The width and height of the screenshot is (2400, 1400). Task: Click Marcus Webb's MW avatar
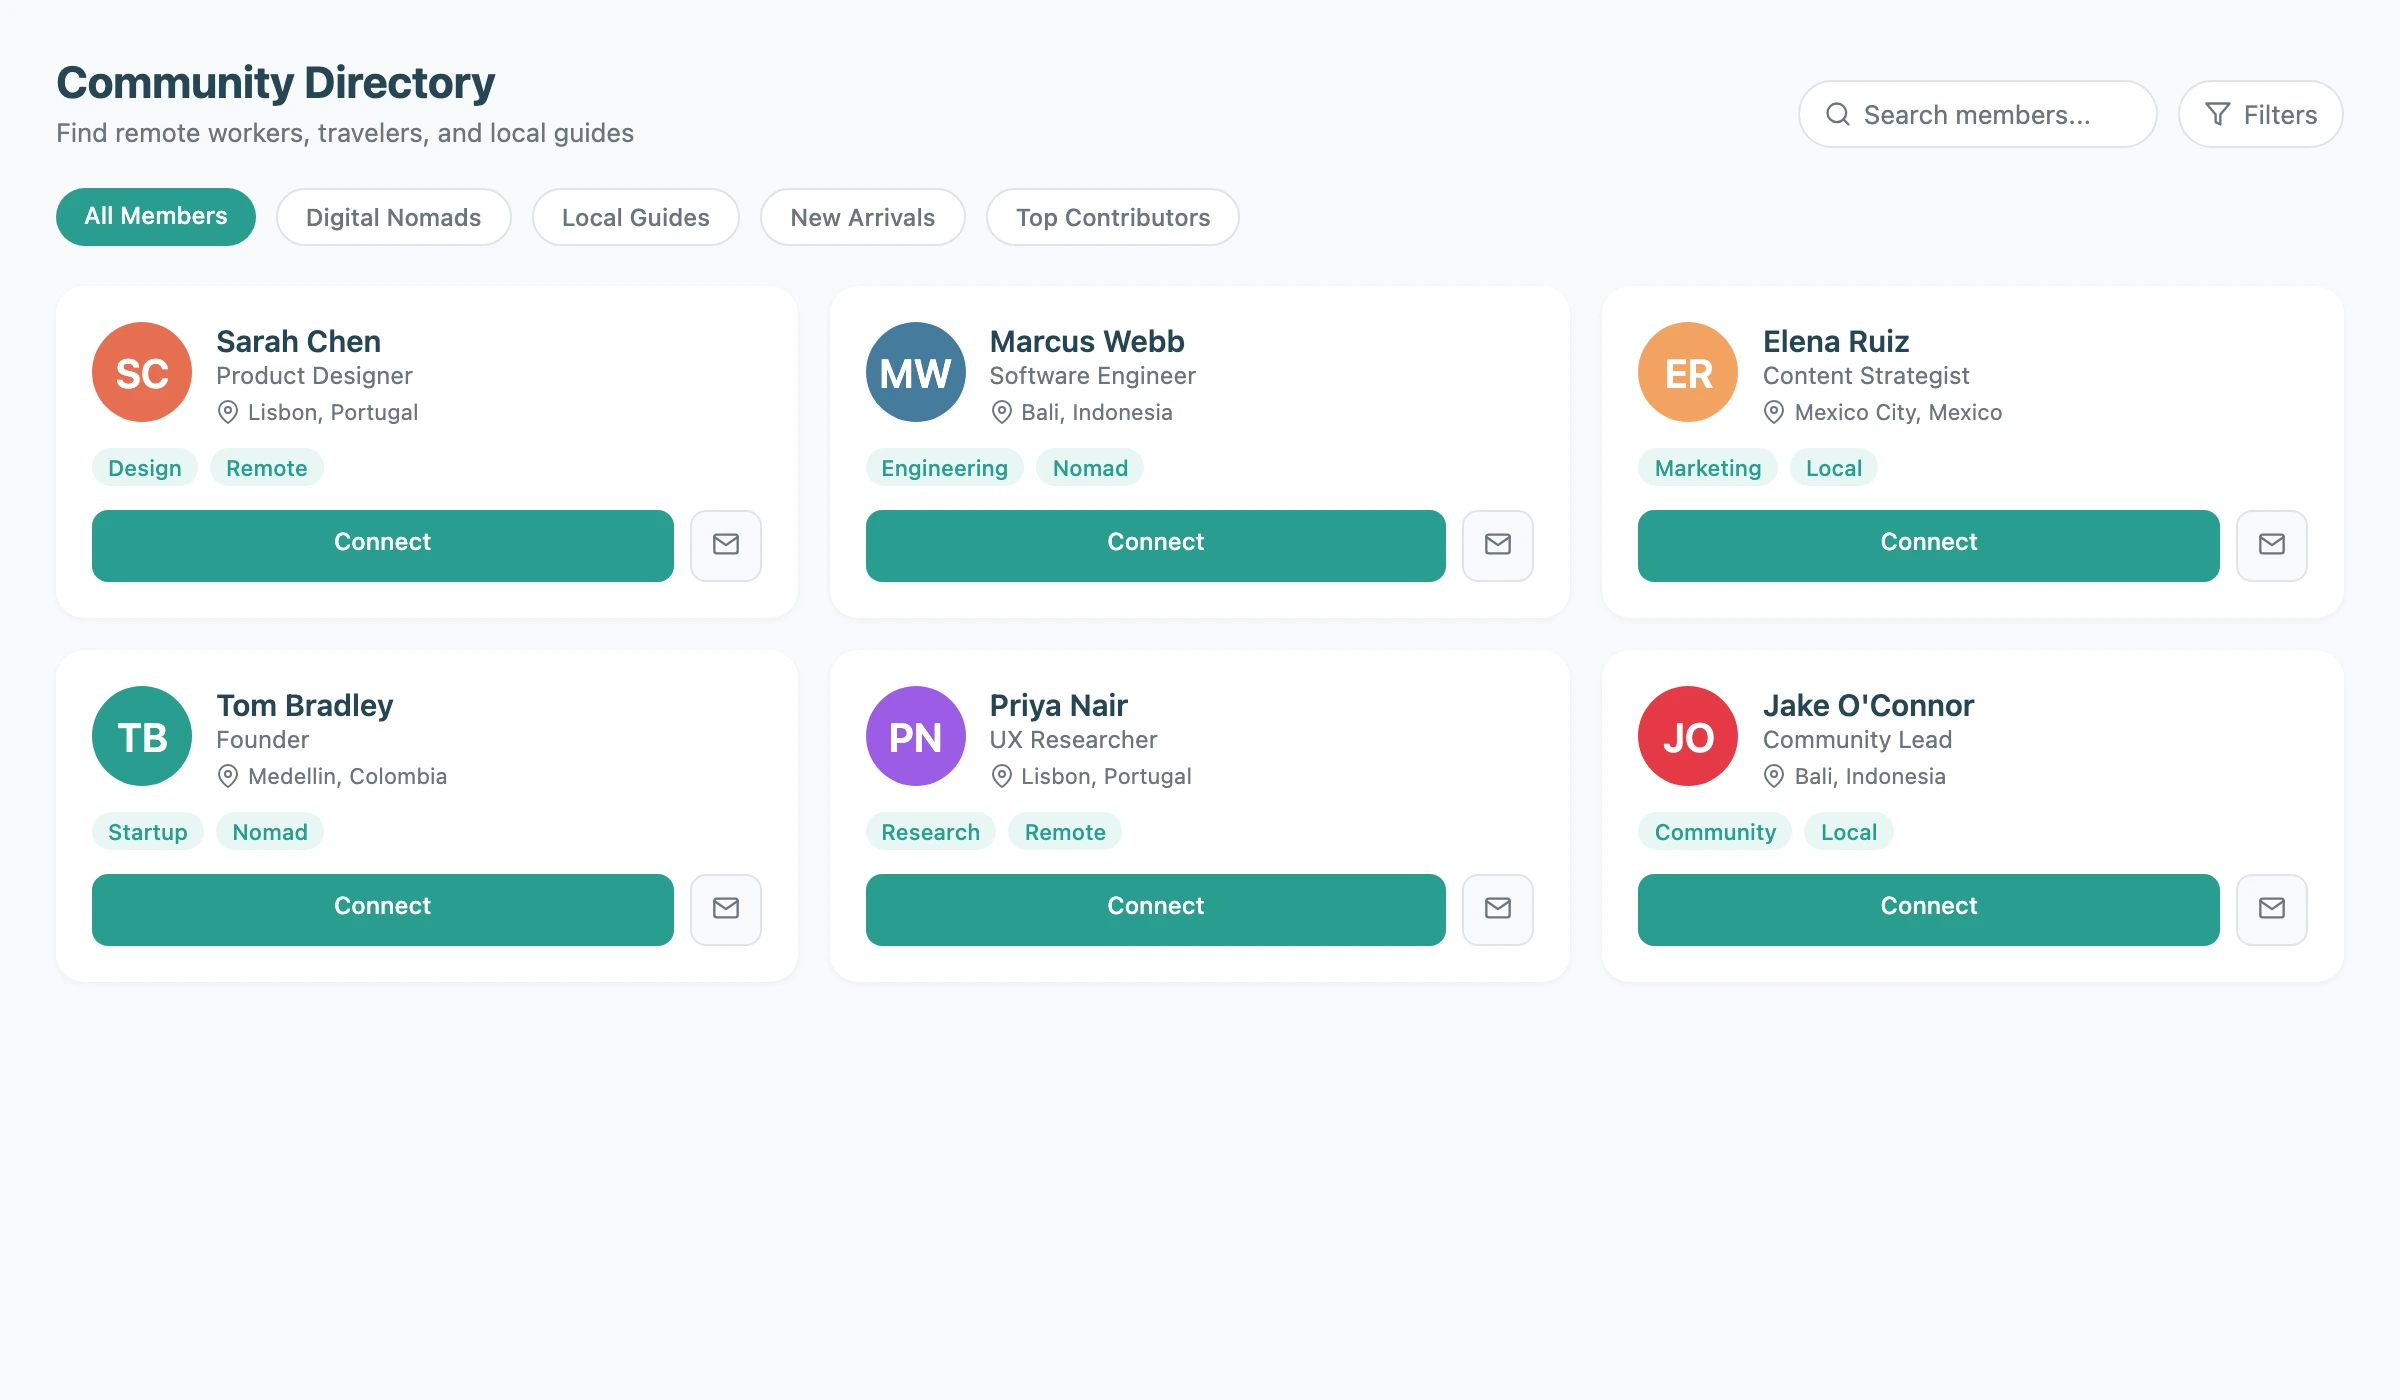coord(915,372)
